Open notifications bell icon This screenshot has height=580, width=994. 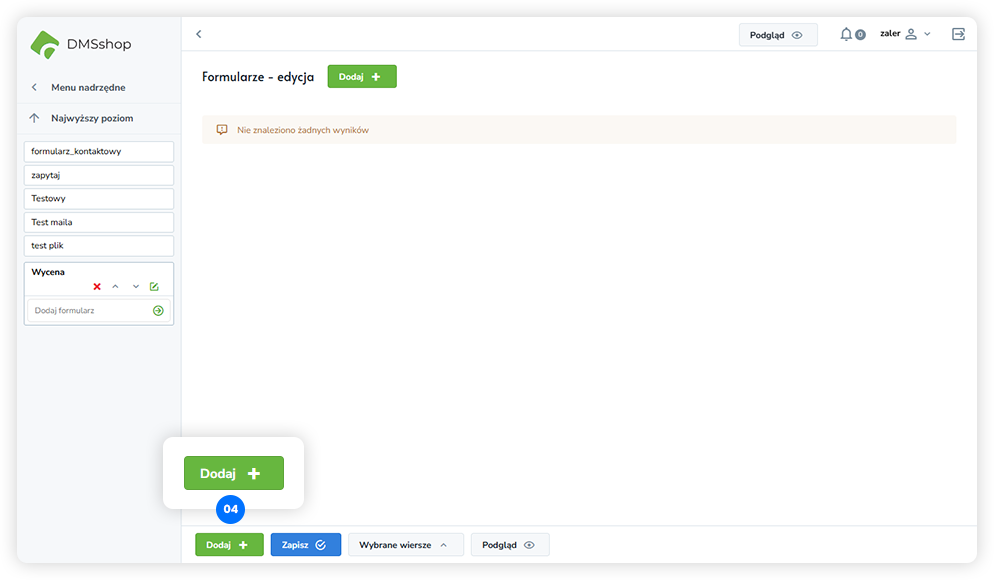point(846,34)
